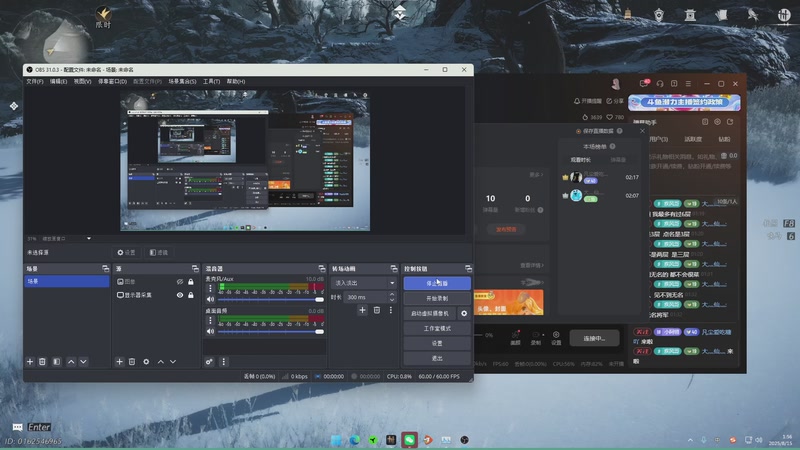Delete the selected scene with the trash icon in the Scenes panel
Viewport: 800px width, 450px height.
(x=42, y=361)
